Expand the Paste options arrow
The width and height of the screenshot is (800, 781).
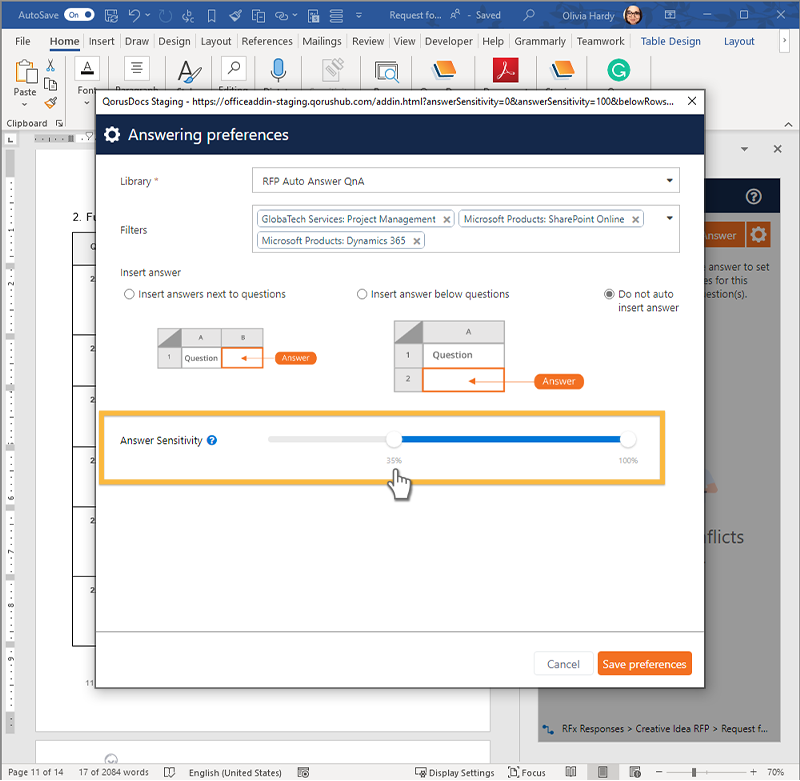coord(24,105)
